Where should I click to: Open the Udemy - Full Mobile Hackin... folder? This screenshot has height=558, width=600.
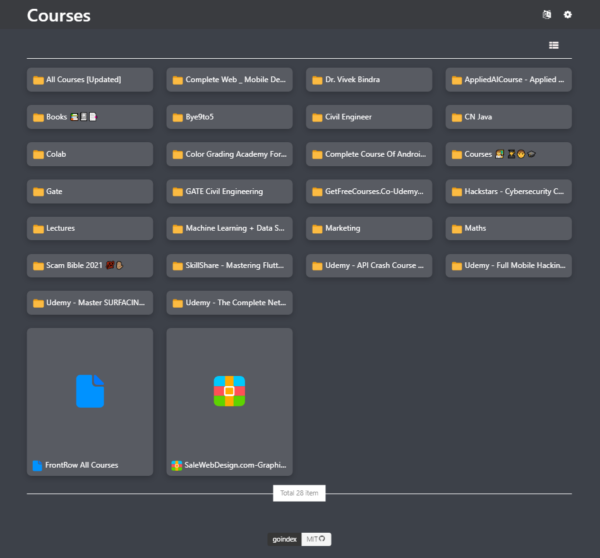click(509, 266)
